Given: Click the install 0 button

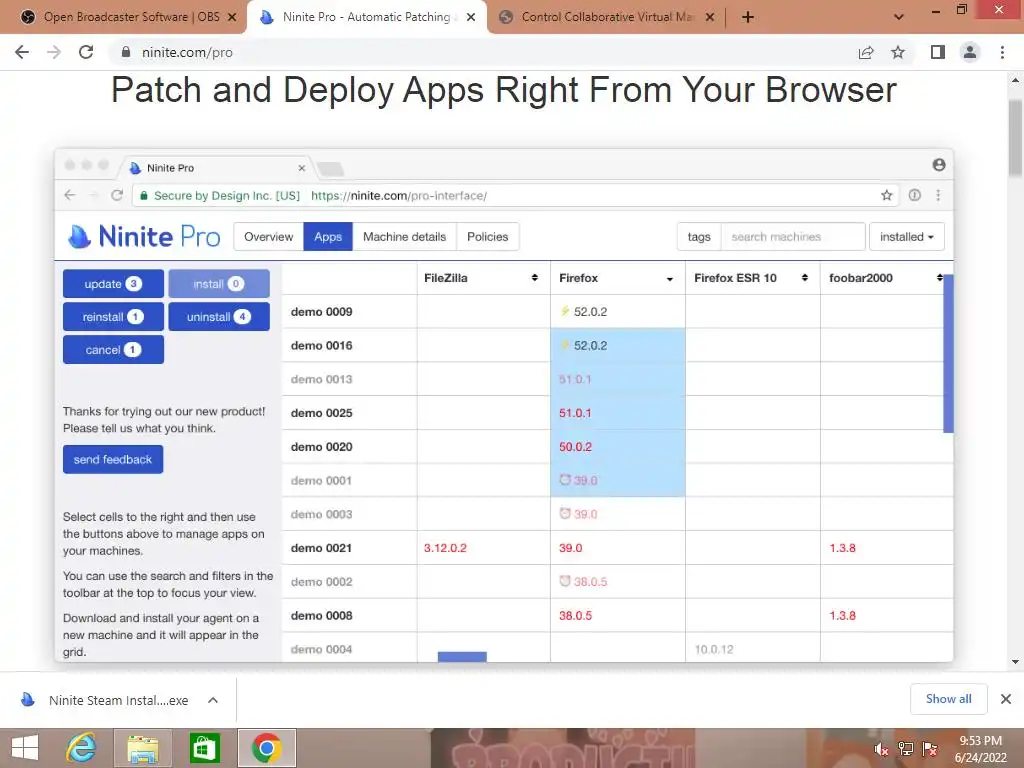Looking at the screenshot, I should (219, 283).
